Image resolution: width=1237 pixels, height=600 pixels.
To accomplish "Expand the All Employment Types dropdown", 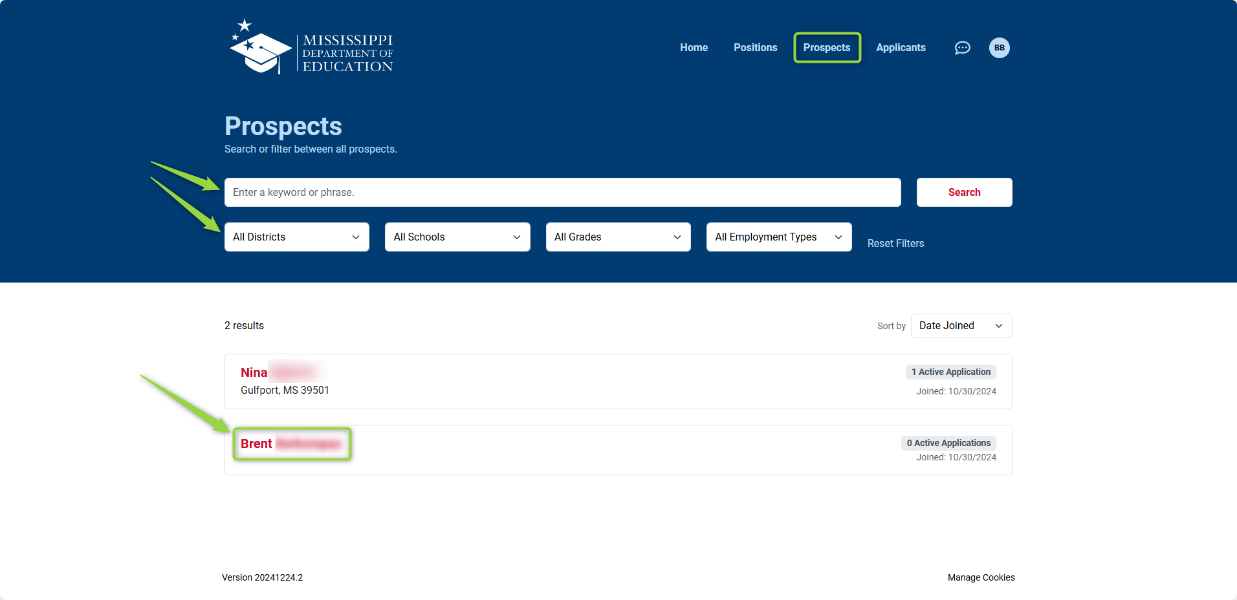I will [x=778, y=237].
